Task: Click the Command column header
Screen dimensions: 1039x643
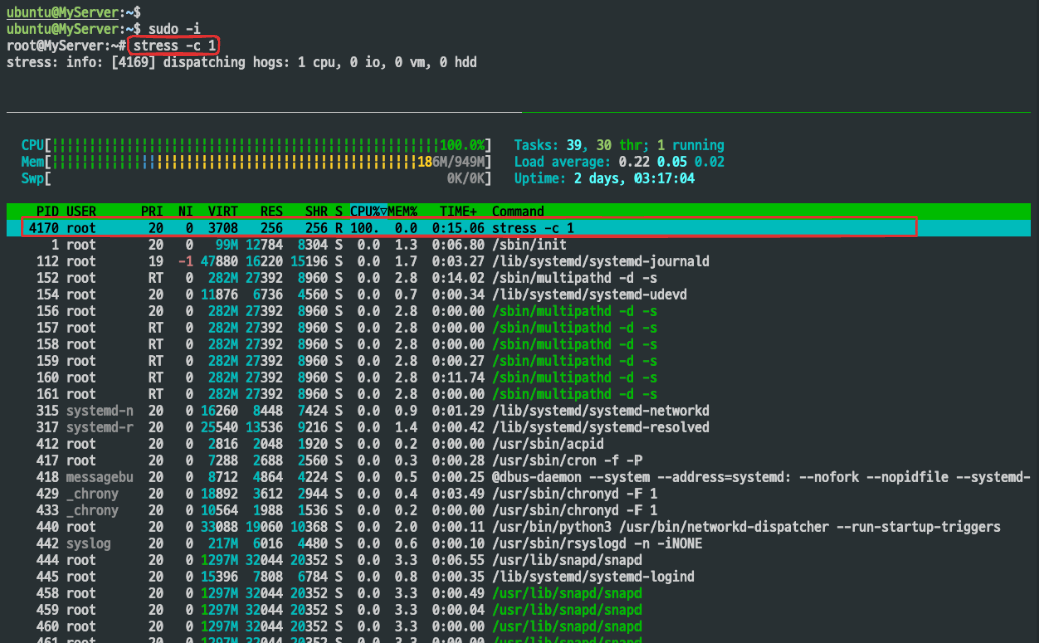Action: [x=518, y=211]
